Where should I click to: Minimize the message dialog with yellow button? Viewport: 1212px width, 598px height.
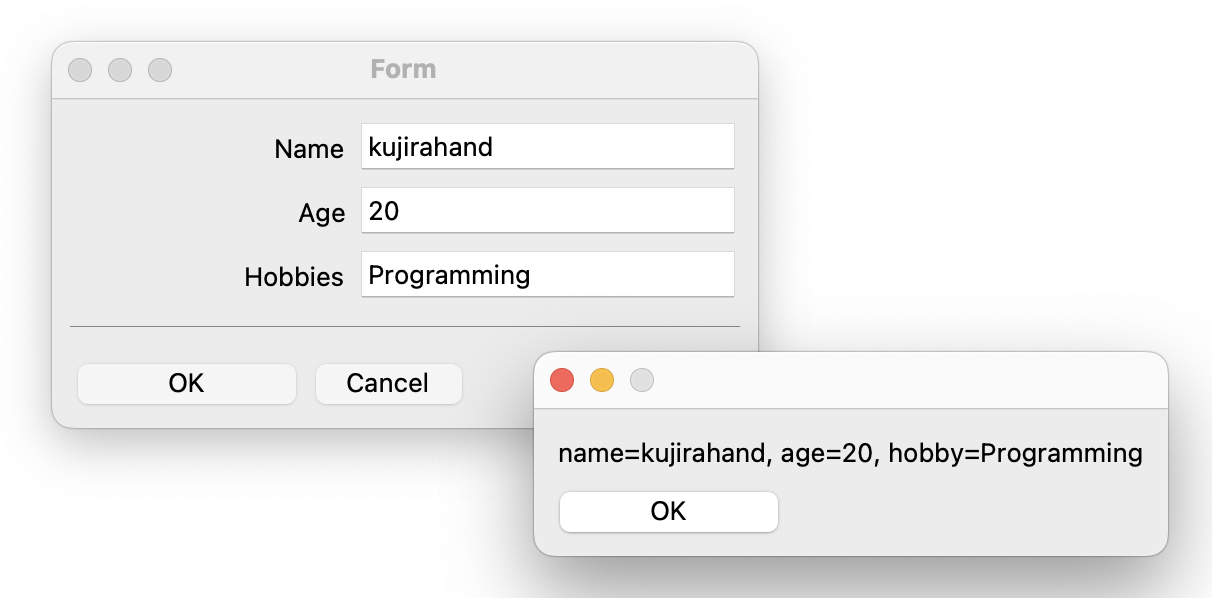point(602,380)
